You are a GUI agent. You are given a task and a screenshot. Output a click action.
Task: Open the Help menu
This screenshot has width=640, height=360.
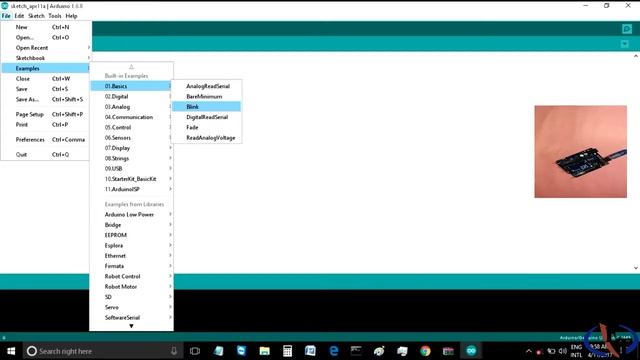pos(71,16)
